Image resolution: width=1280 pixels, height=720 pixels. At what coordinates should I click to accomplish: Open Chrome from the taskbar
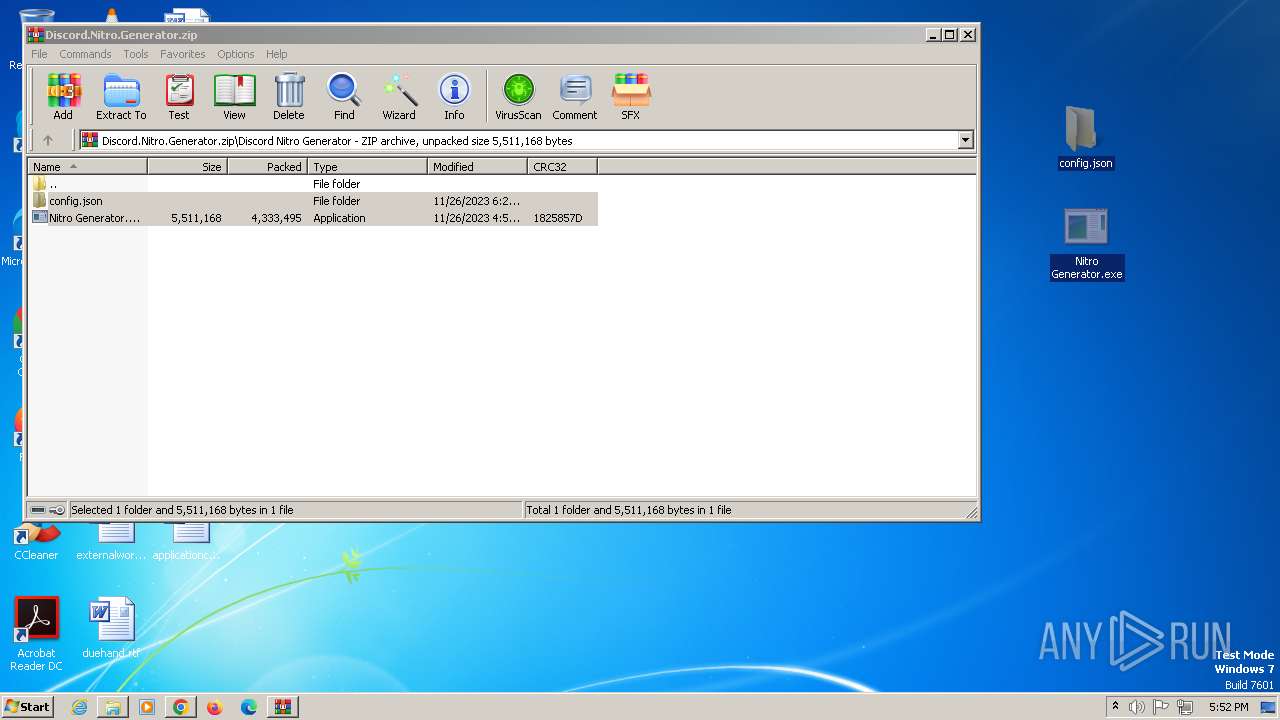[x=180, y=707]
